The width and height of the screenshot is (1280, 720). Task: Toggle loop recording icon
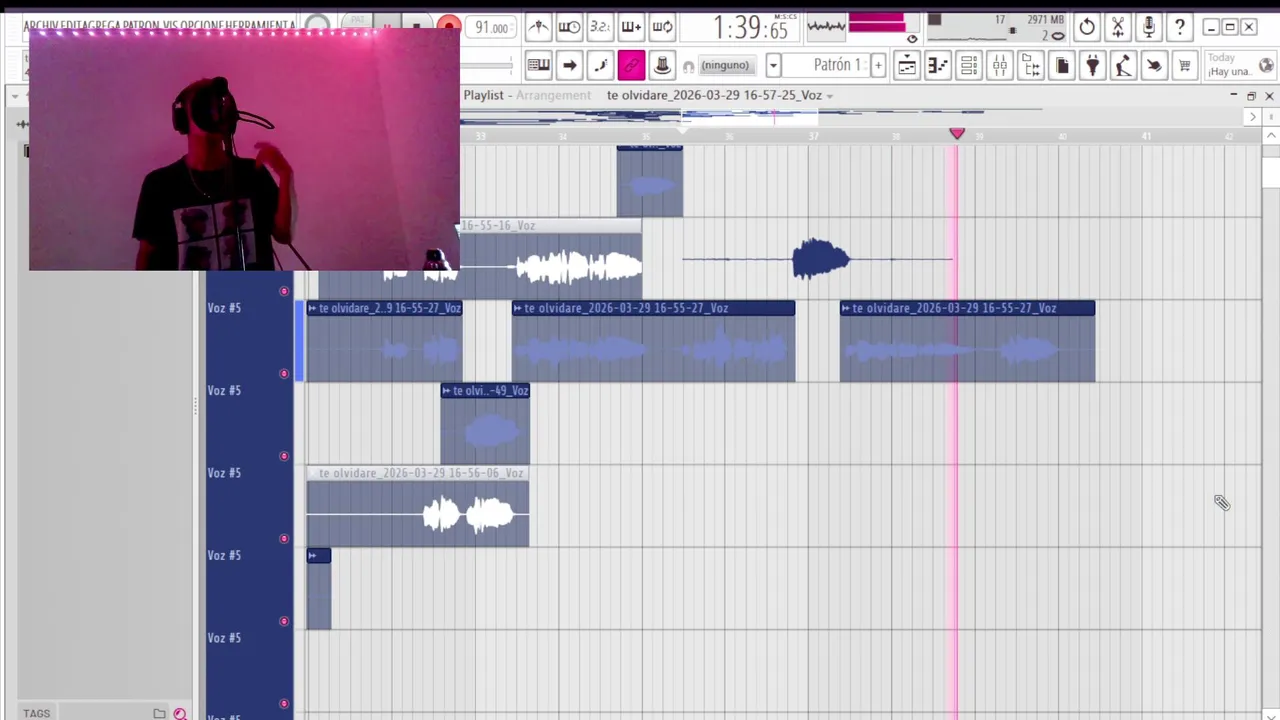coord(662,27)
